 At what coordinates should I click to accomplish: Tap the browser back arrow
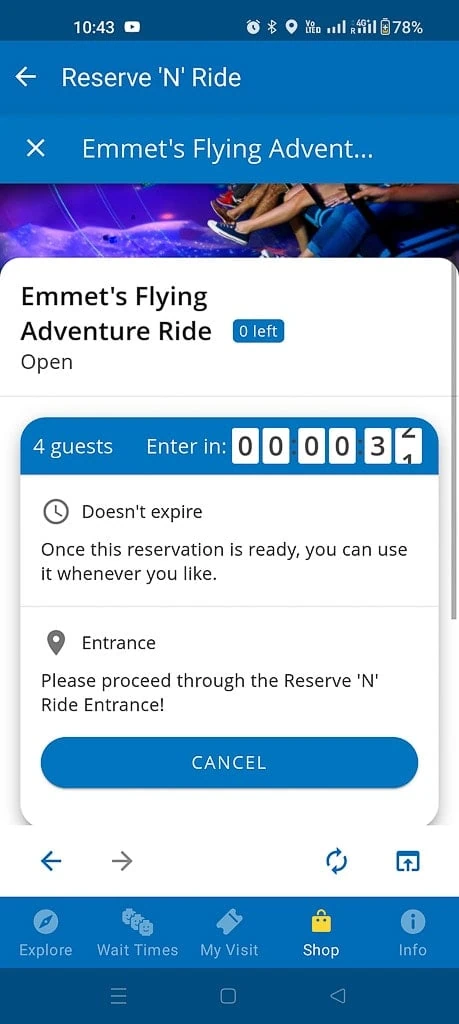tap(51, 861)
